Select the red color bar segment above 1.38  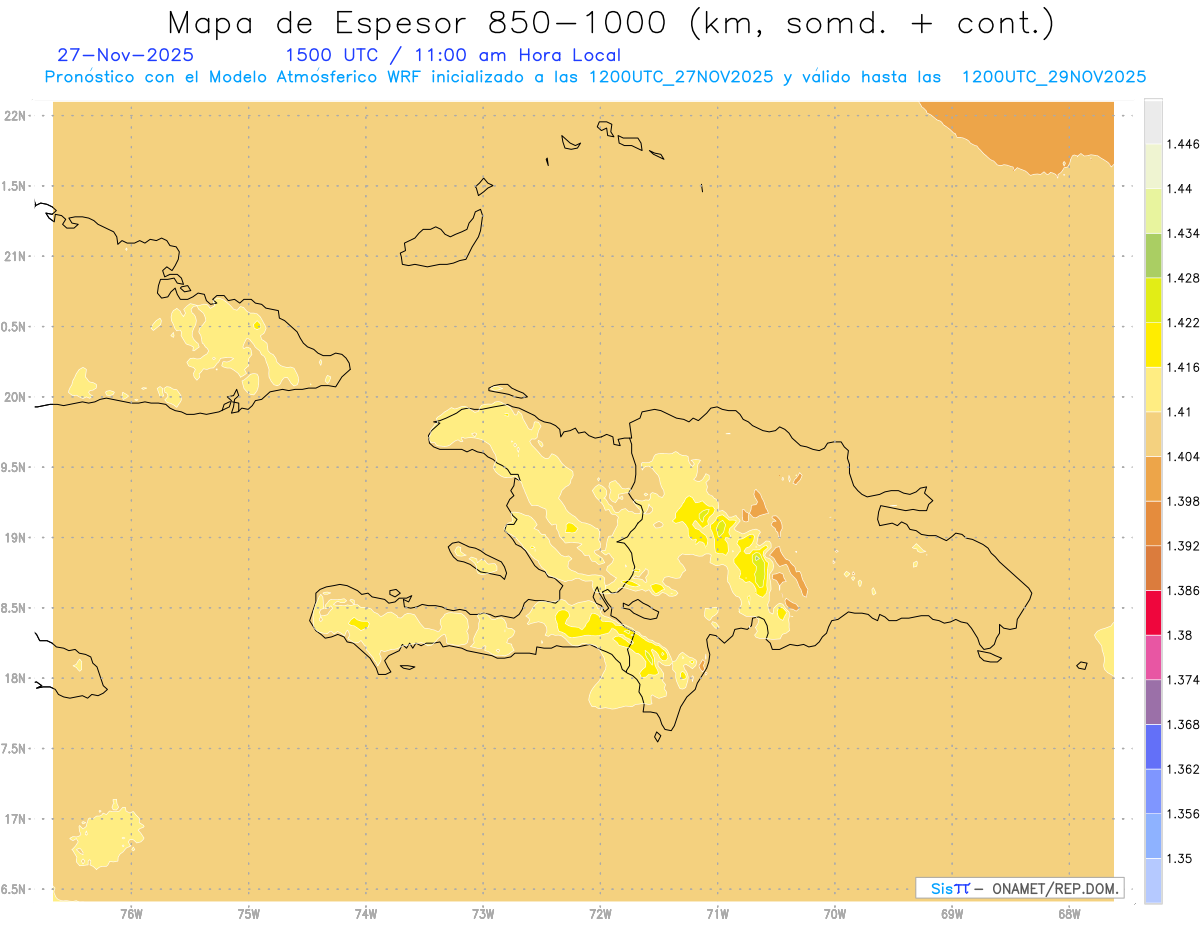(x=1153, y=612)
